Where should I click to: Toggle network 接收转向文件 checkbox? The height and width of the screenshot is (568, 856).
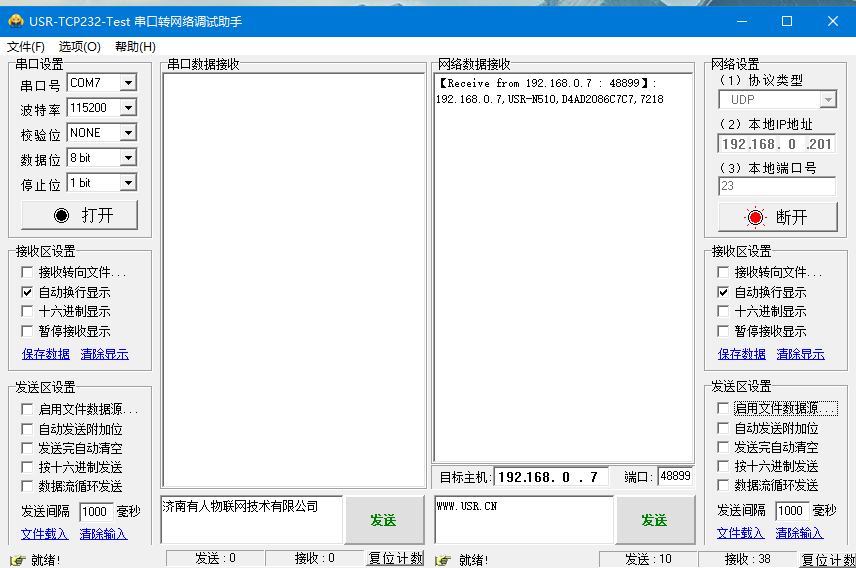point(723,272)
